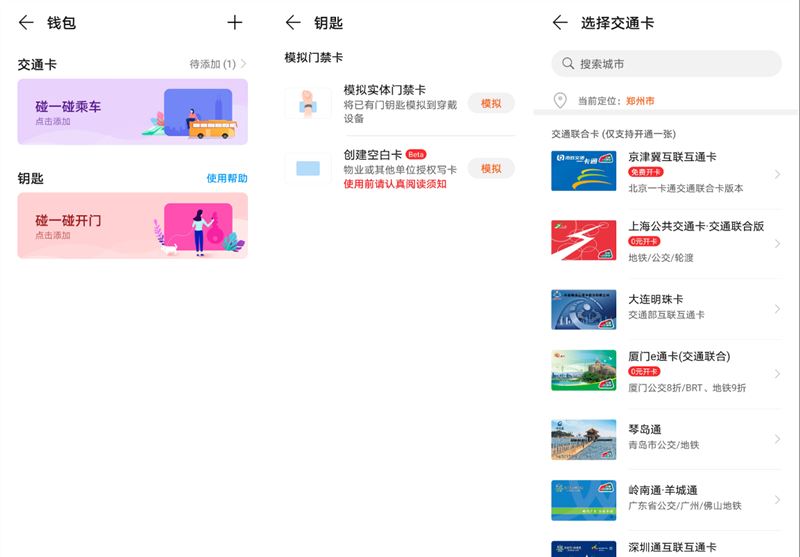Click 北京一卡通交通联合卡版本 subtitle

pyautogui.click(x=686, y=188)
